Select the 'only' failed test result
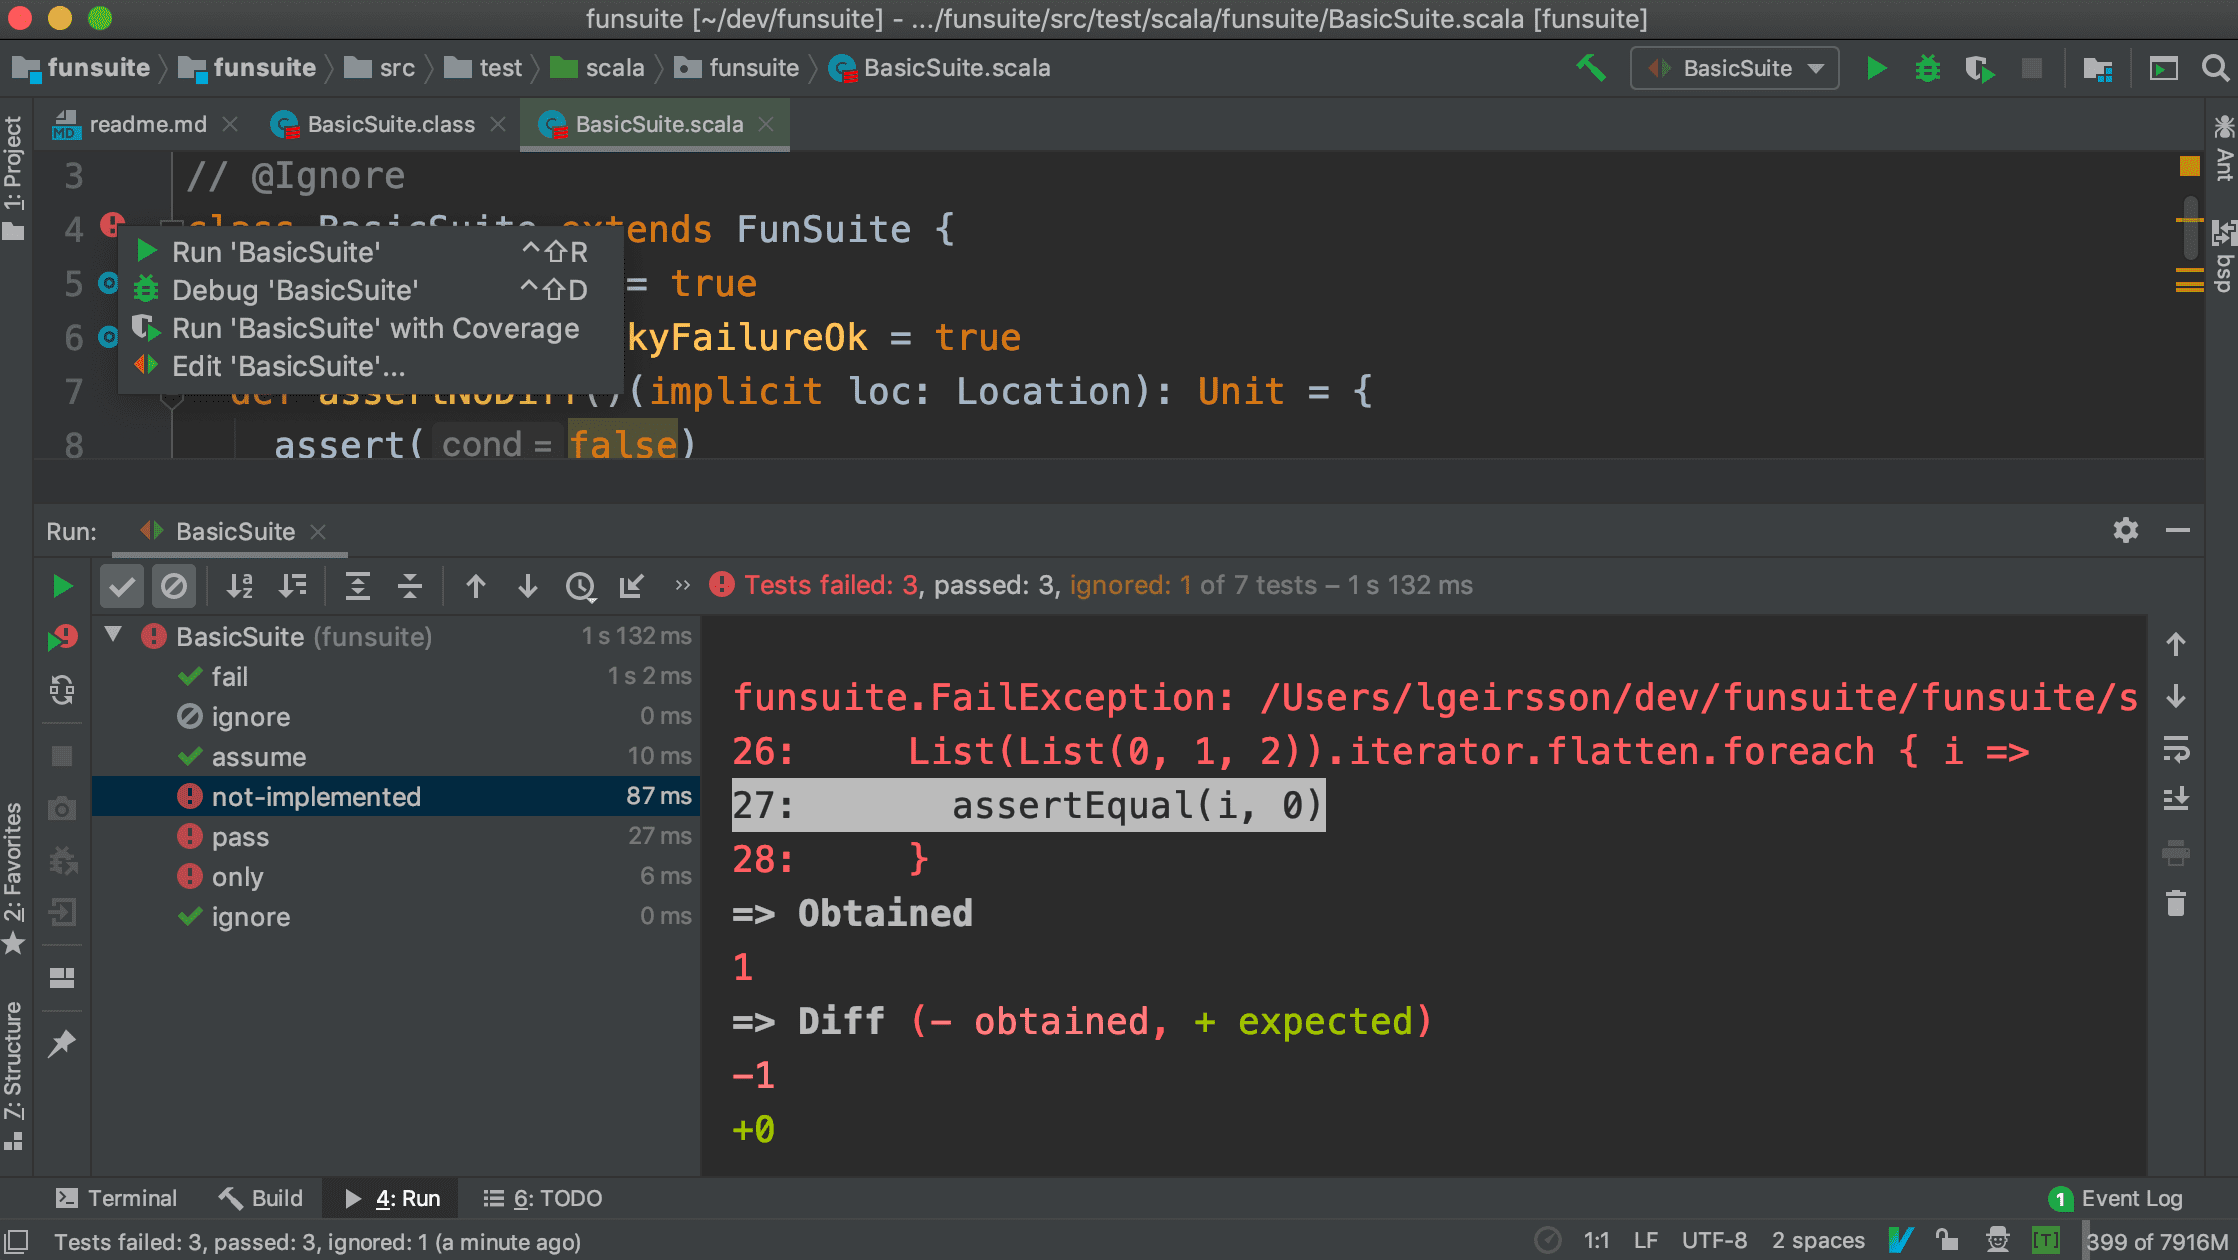This screenshot has height=1260, width=2238. click(x=237, y=877)
